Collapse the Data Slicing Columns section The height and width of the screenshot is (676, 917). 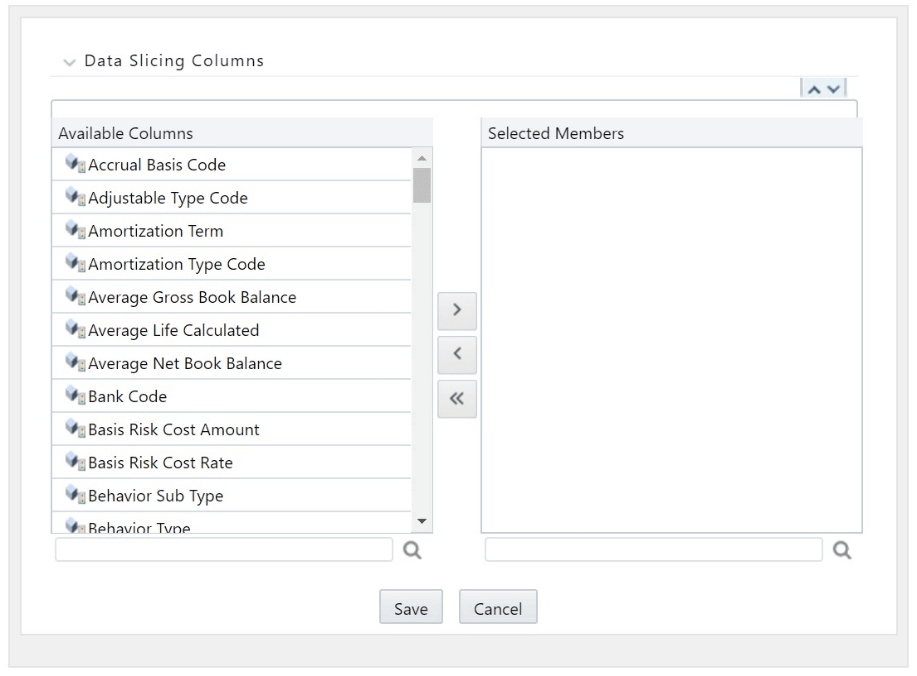[x=68, y=62]
